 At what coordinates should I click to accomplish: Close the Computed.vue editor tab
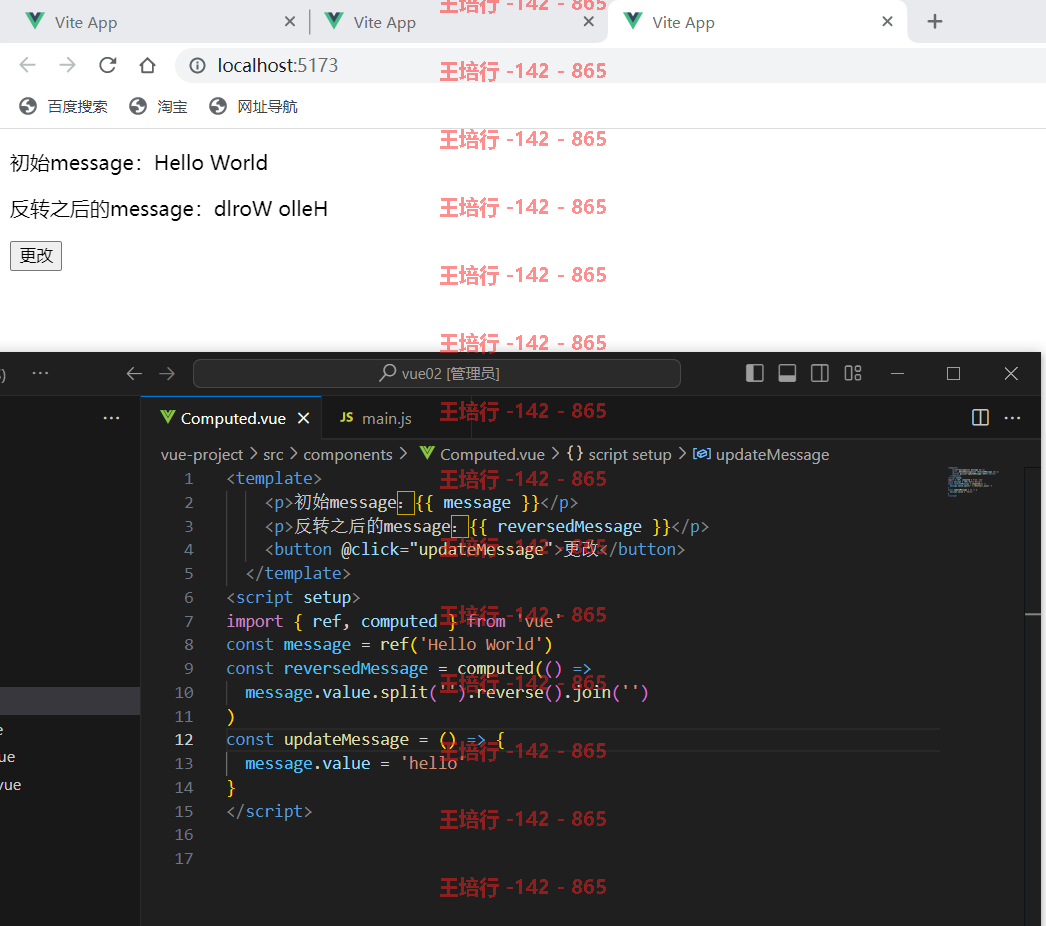304,418
